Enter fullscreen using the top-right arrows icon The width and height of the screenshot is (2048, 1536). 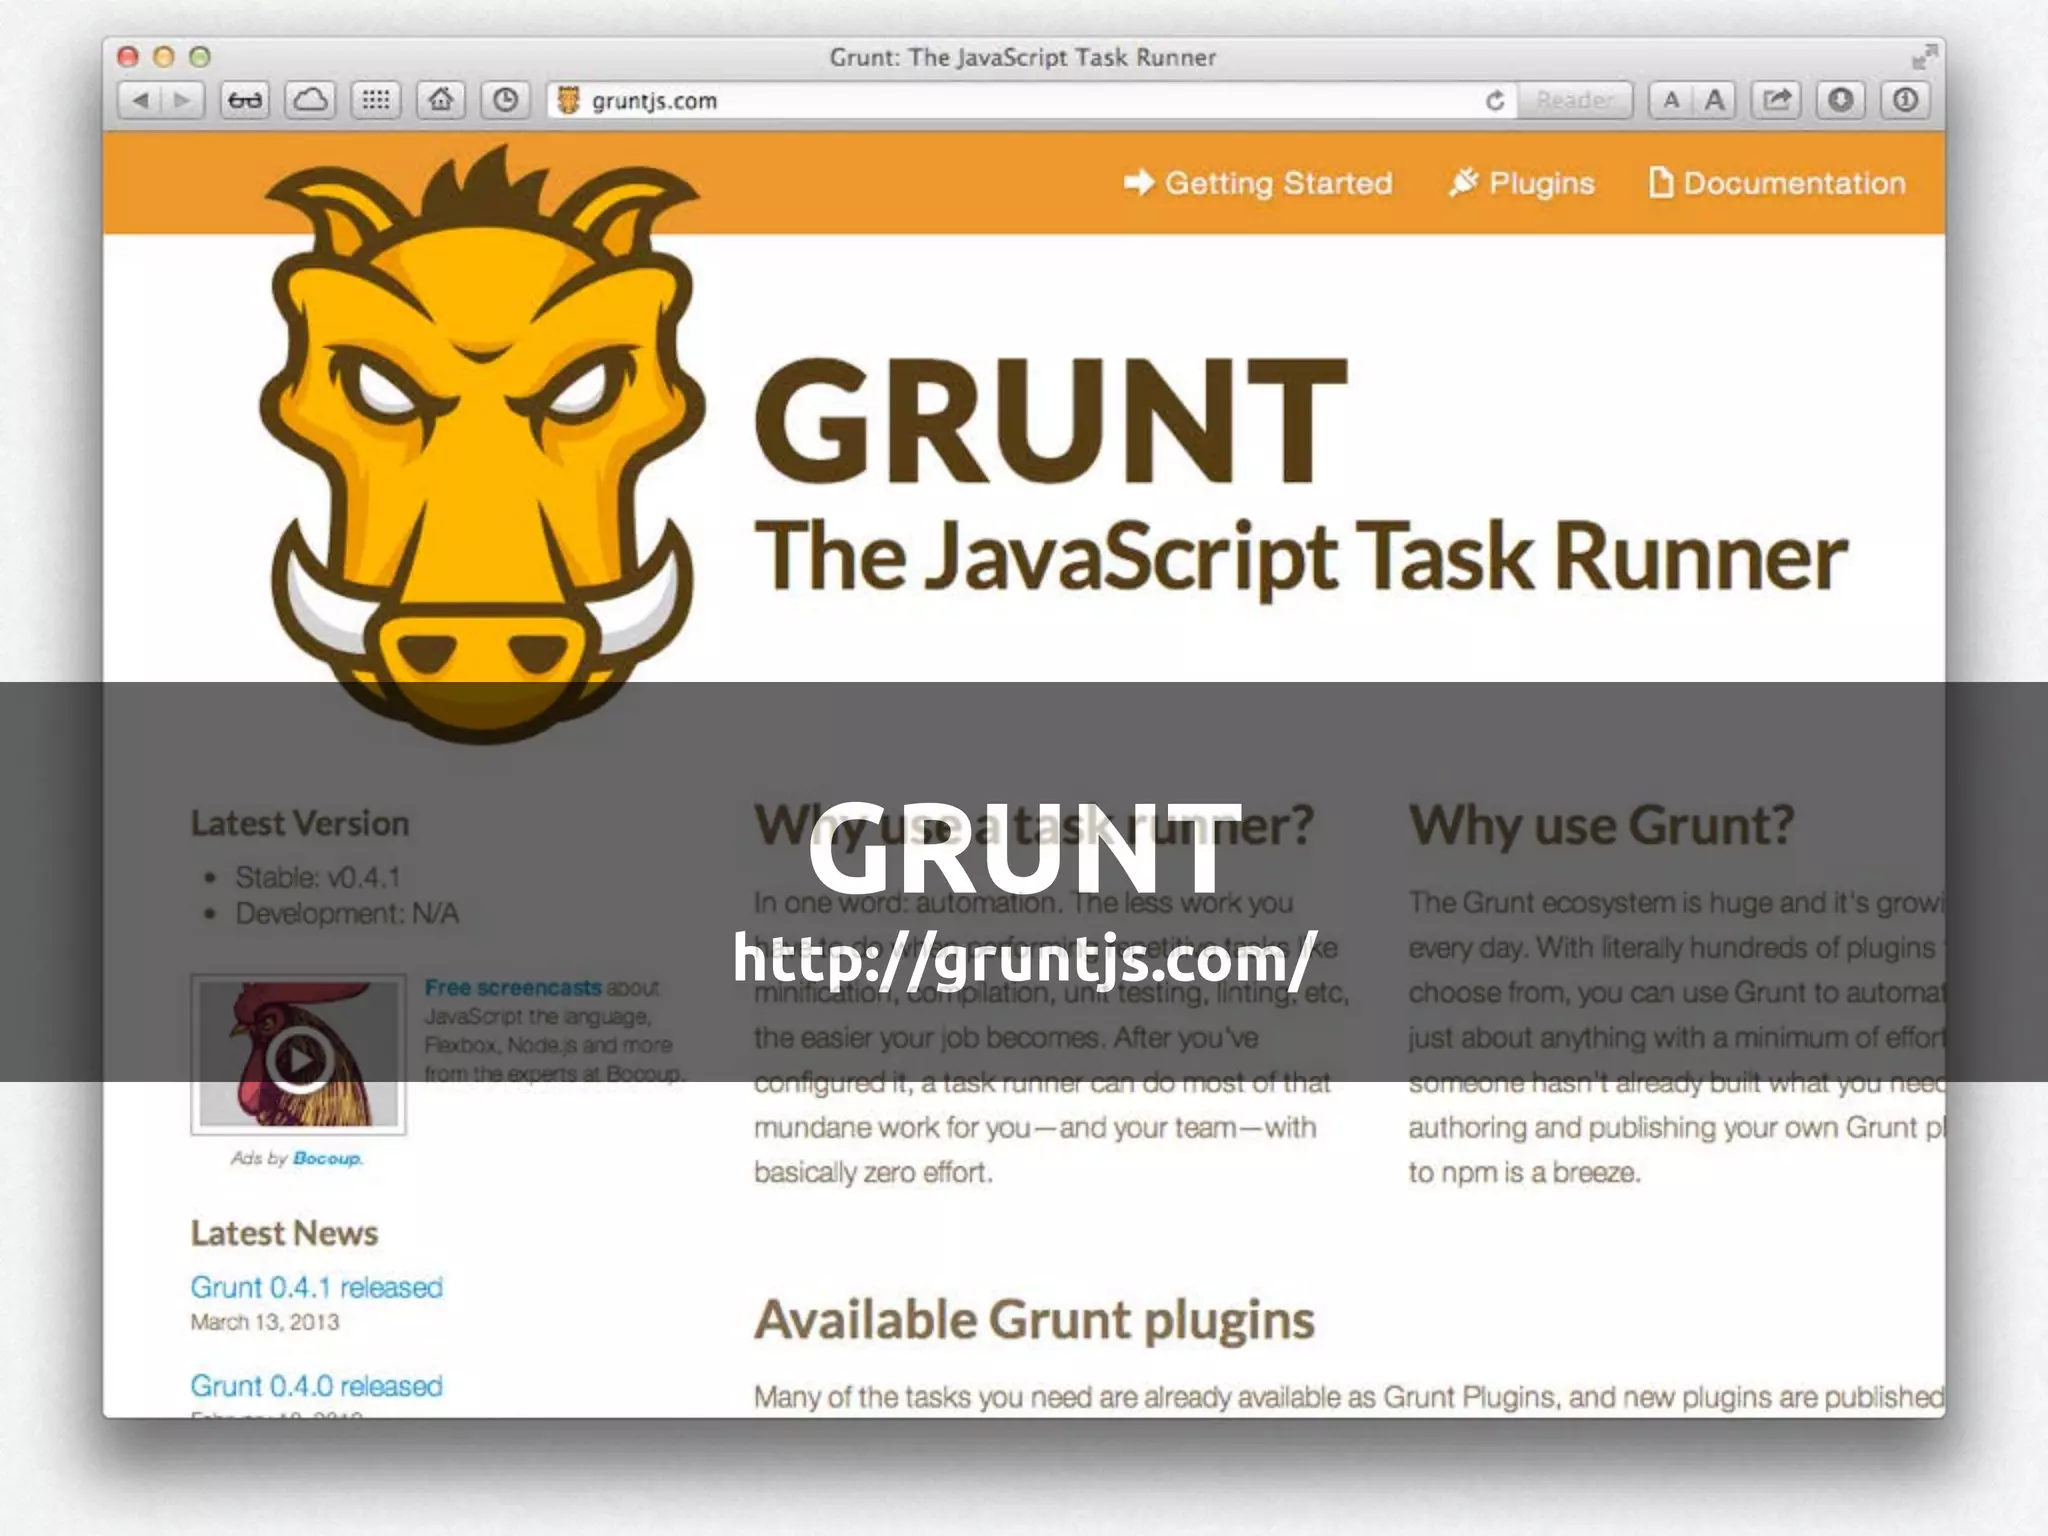1924,58
